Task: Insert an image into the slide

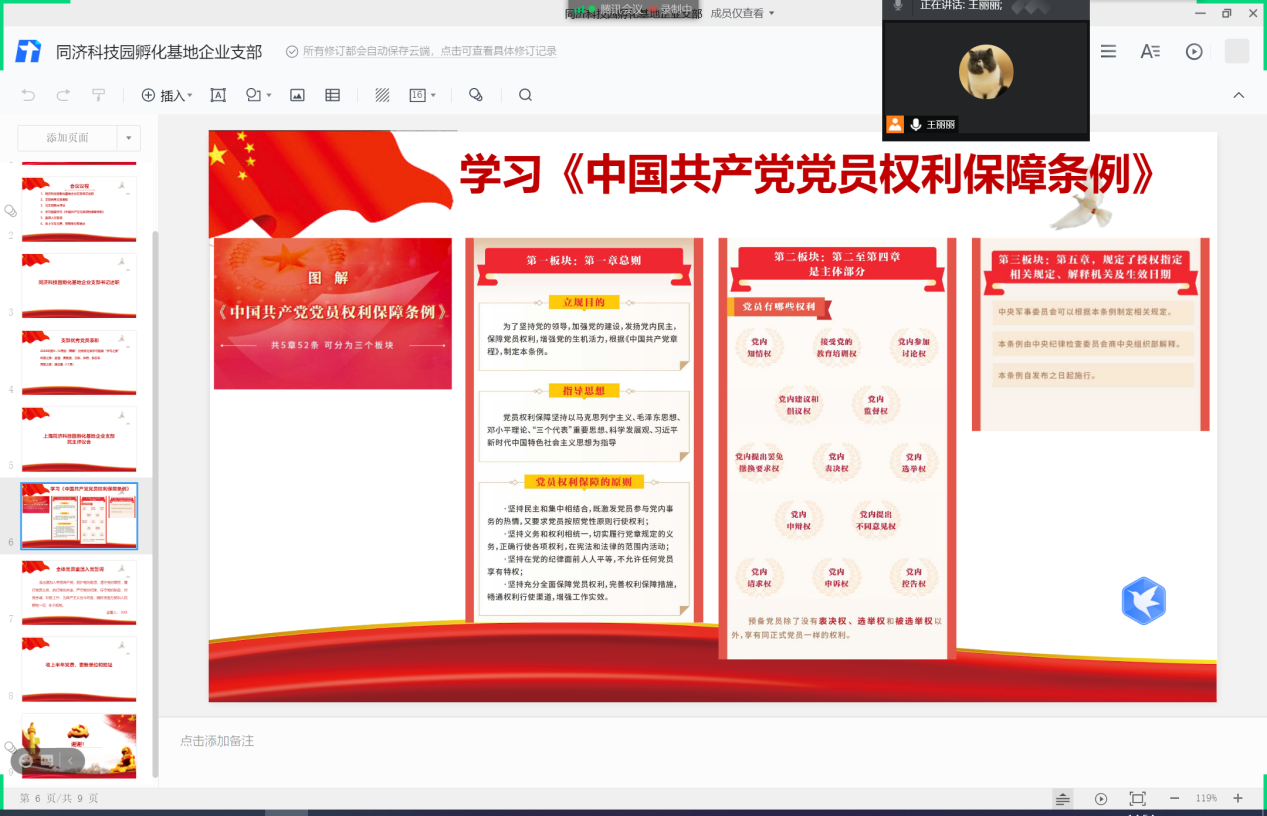Action: [x=297, y=95]
